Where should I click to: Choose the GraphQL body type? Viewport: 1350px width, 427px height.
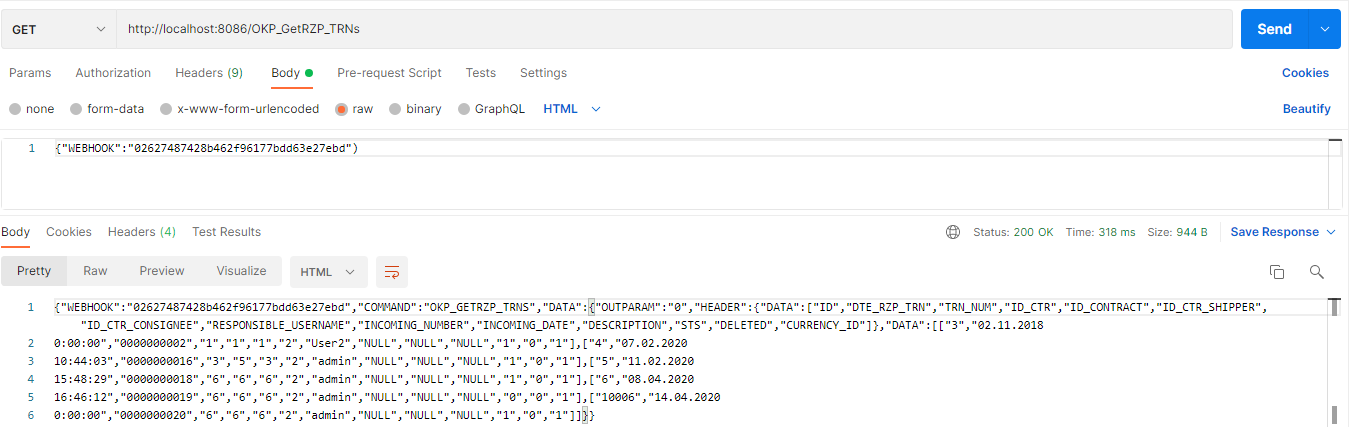click(x=464, y=109)
